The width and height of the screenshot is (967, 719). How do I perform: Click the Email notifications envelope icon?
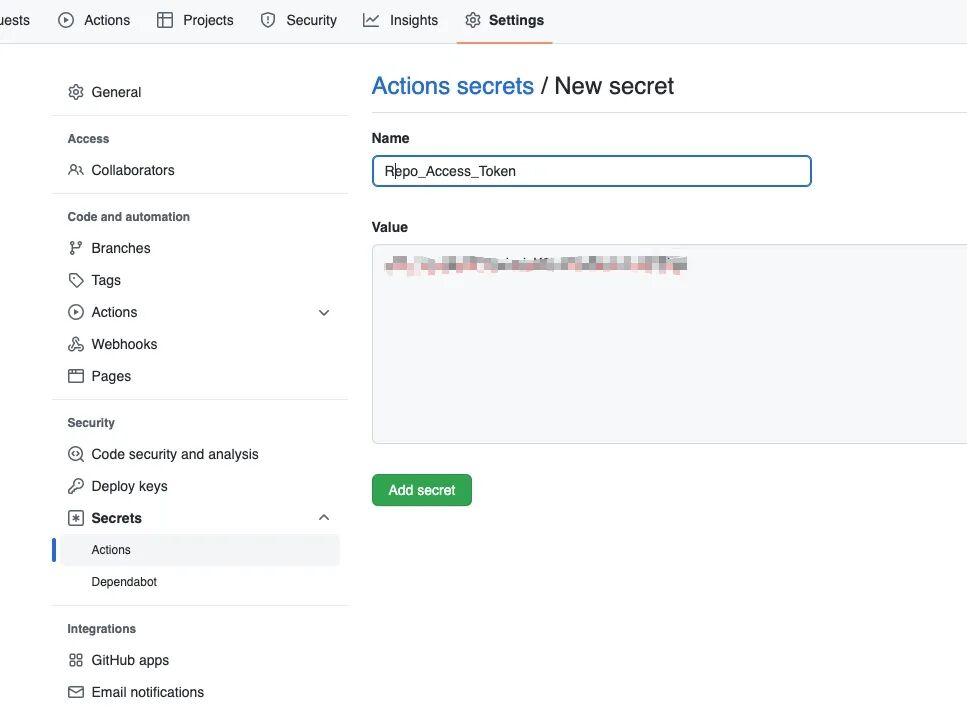click(76, 692)
